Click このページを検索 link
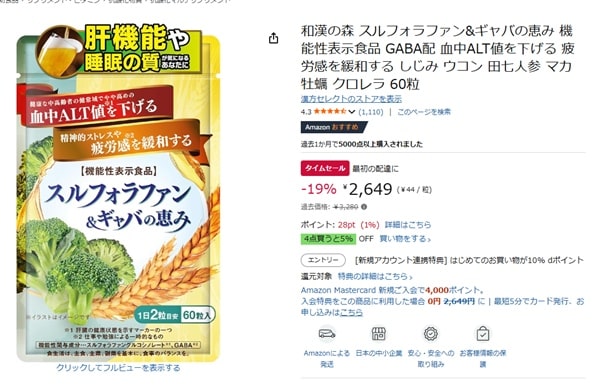The height and width of the screenshot is (387, 600). (x=424, y=112)
